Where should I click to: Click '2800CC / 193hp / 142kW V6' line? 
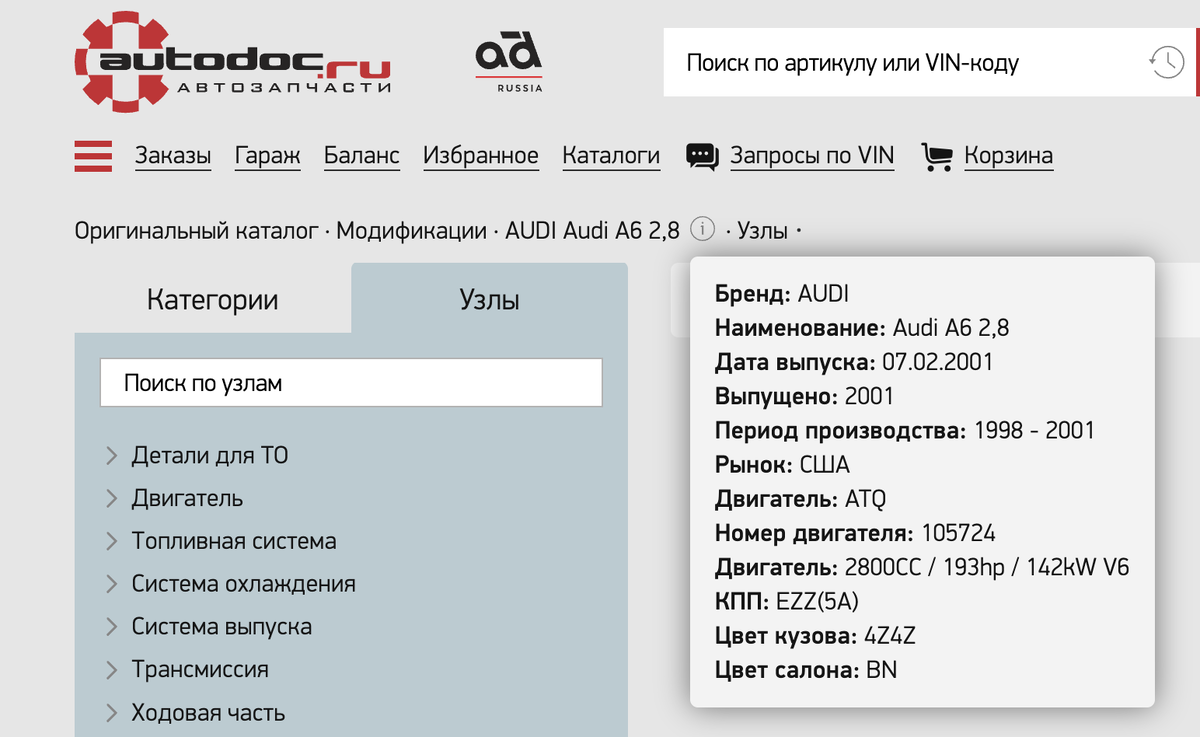point(922,567)
